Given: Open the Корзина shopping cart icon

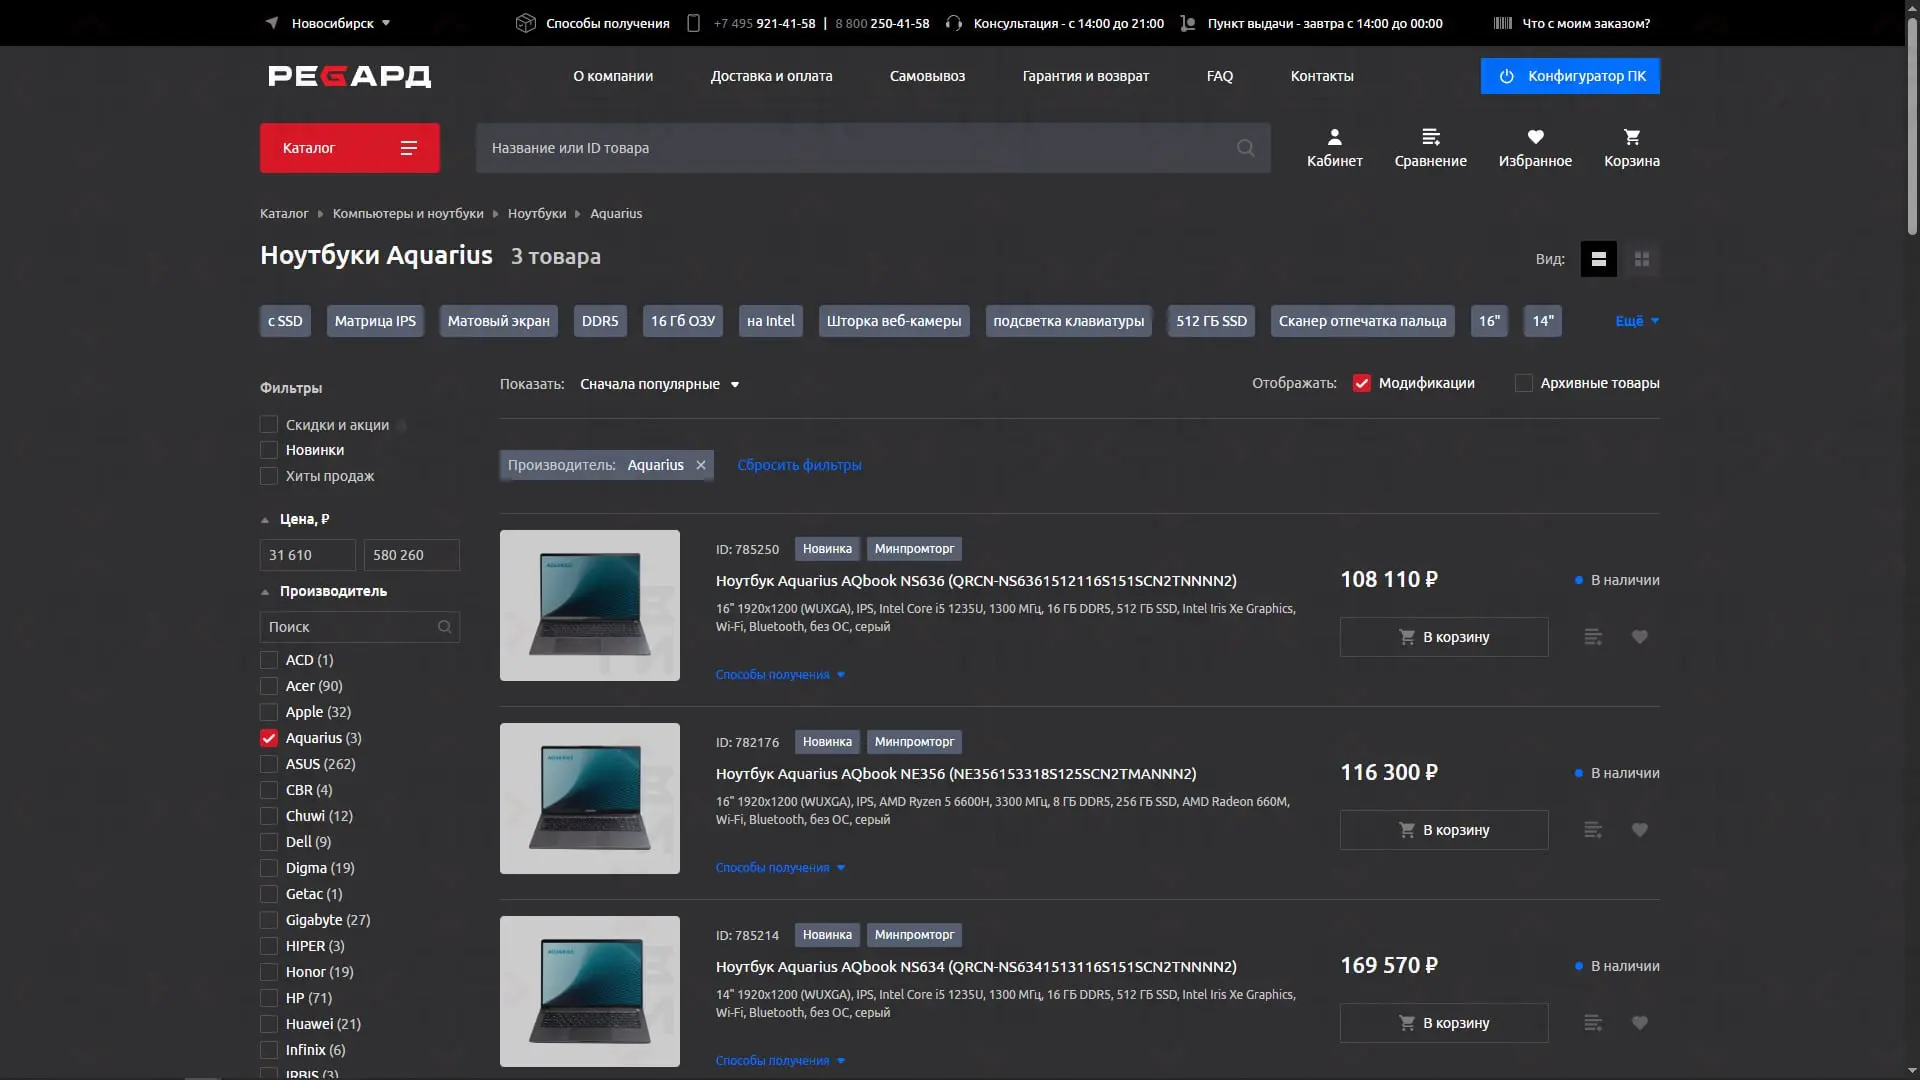Looking at the screenshot, I should [x=1631, y=147].
